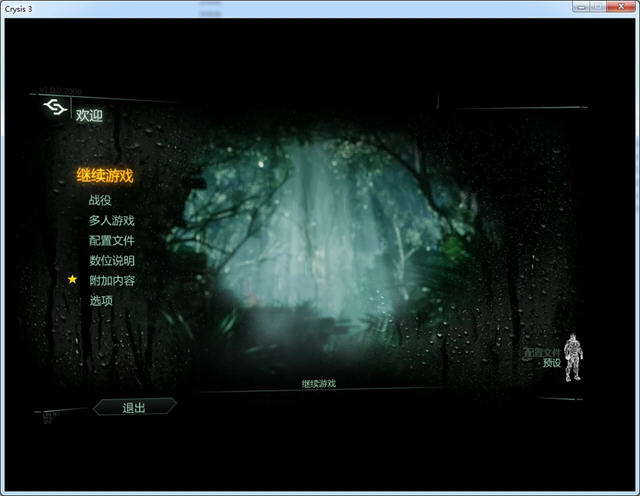Viewport: 640px width, 496px height.
Task: Click the 继续游戏 caption below the preview
Action: (319, 383)
